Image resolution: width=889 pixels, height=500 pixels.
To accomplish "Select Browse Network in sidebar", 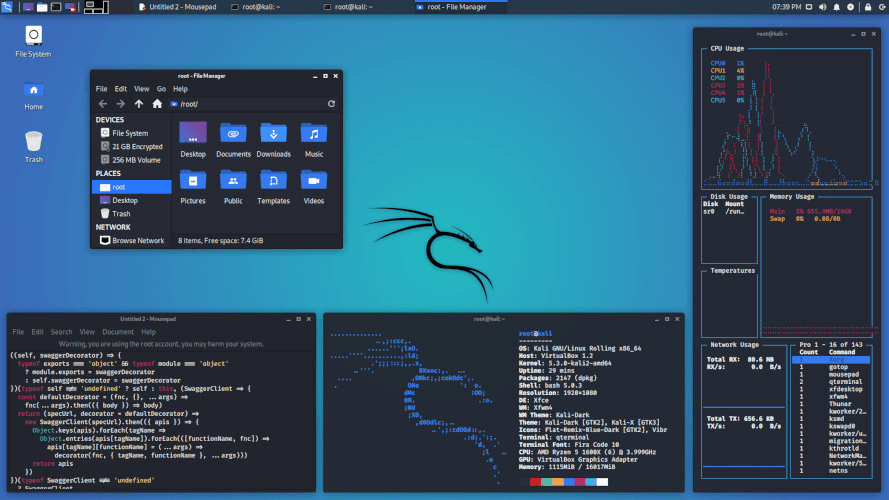I will coord(137,241).
